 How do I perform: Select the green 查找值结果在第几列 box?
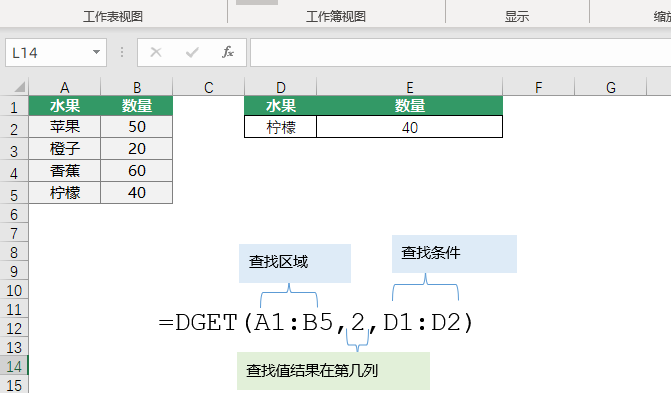333,371
